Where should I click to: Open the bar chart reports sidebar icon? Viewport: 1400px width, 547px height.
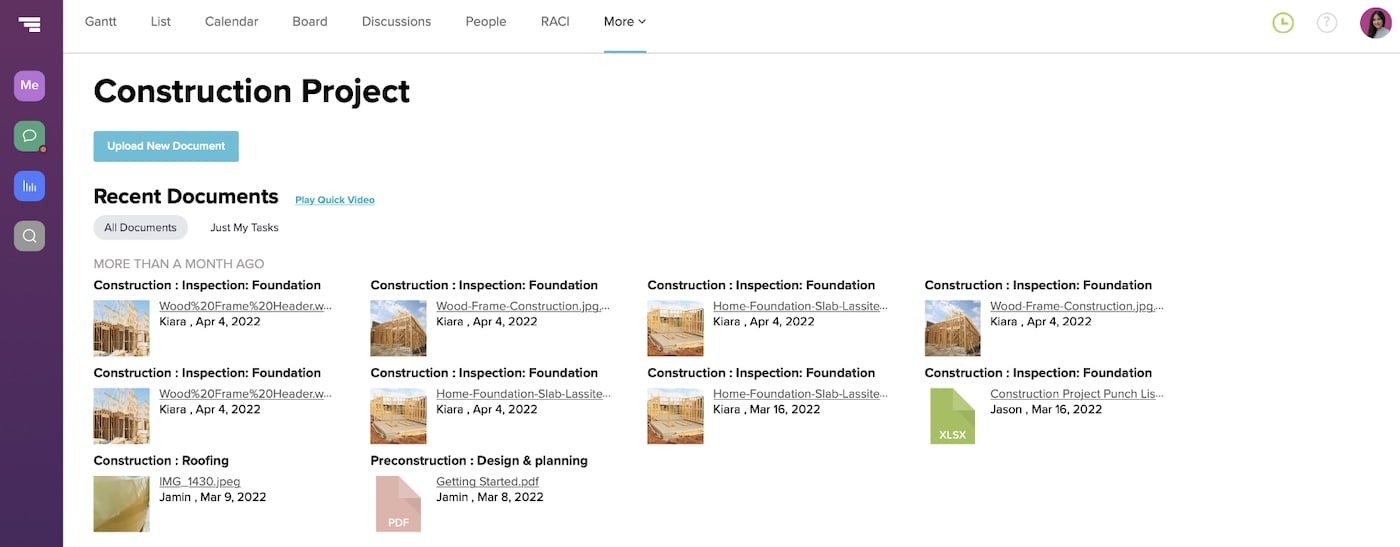click(x=30, y=185)
